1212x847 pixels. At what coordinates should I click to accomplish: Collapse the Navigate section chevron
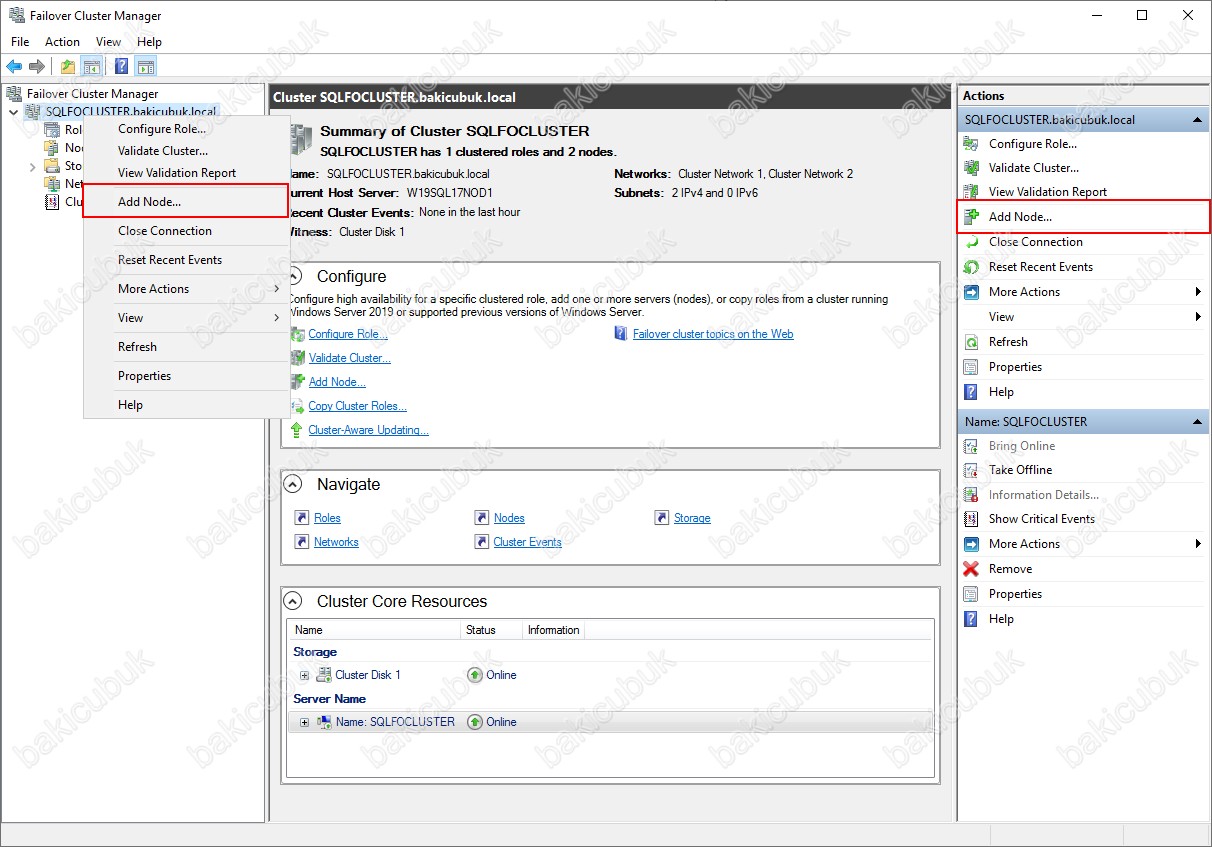click(x=294, y=484)
